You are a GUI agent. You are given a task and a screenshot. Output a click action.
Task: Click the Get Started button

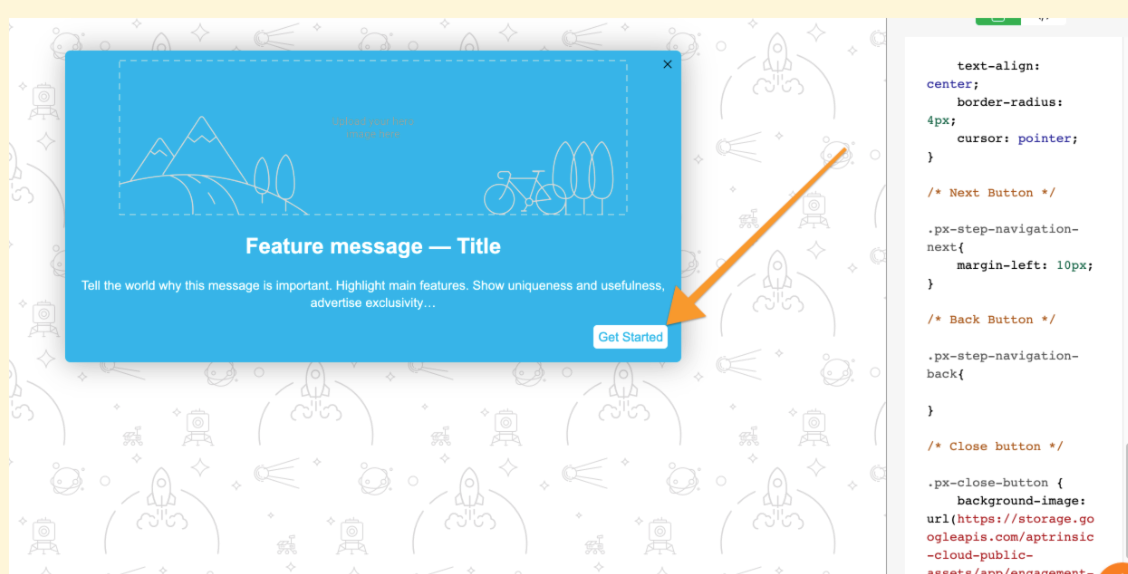point(630,337)
